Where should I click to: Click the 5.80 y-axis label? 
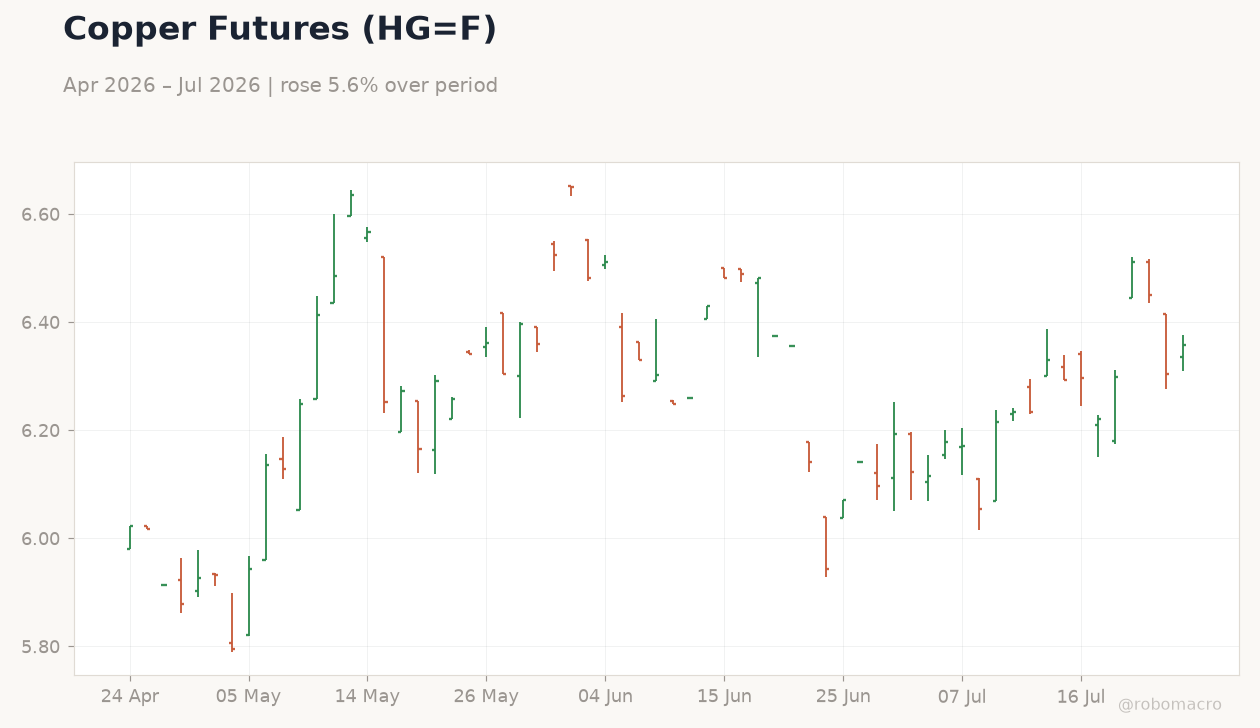pyautogui.click(x=41, y=647)
